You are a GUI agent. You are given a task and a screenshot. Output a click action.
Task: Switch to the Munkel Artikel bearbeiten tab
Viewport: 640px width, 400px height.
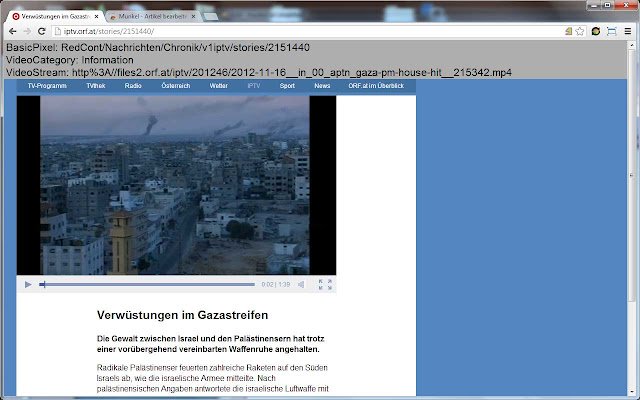pyautogui.click(x=152, y=16)
